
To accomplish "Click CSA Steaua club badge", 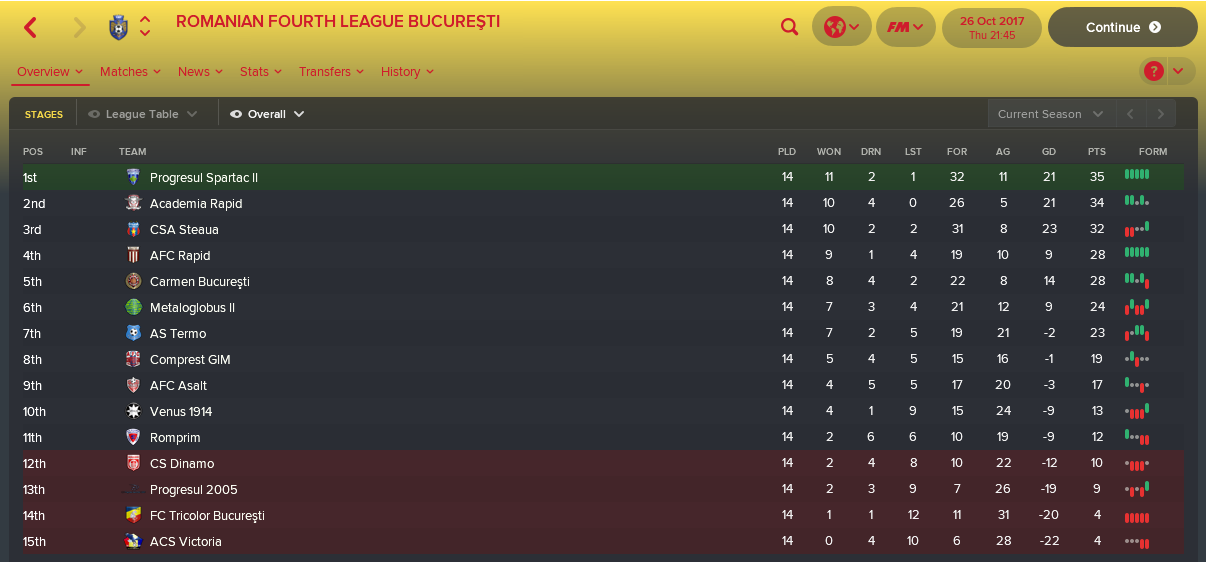I will click(x=133, y=229).
